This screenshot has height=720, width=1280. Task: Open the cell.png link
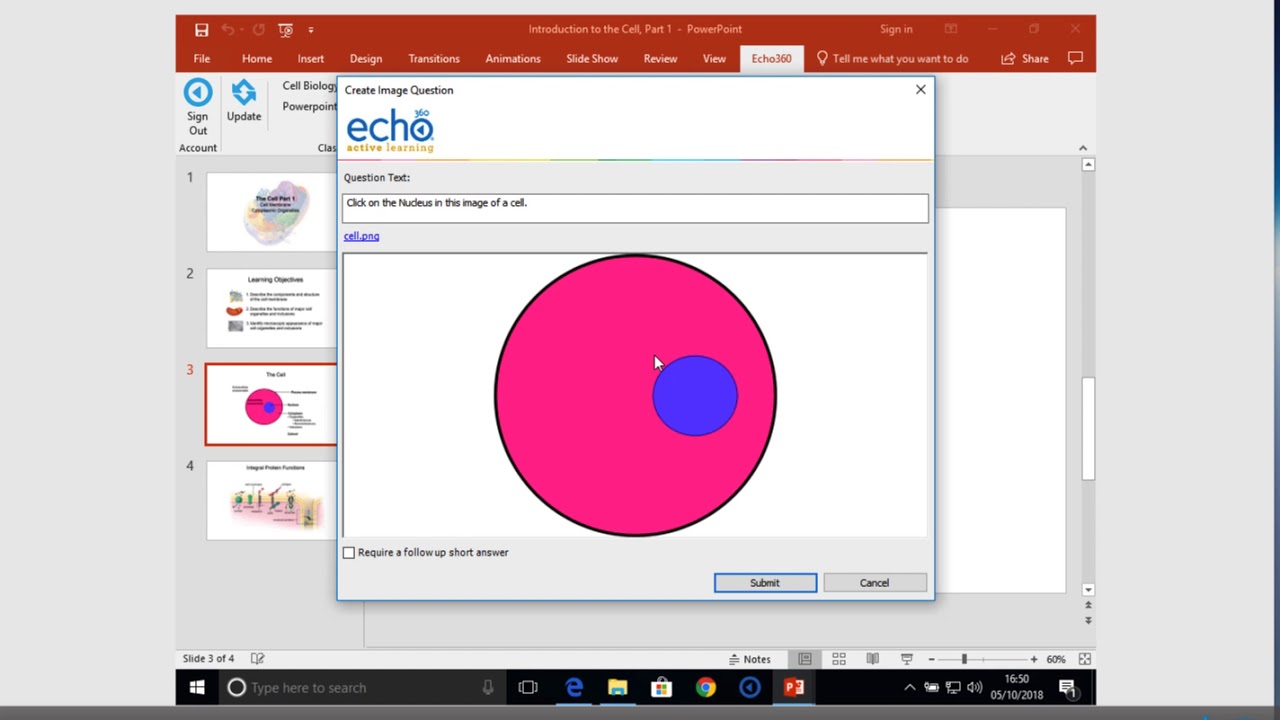coord(361,236)
